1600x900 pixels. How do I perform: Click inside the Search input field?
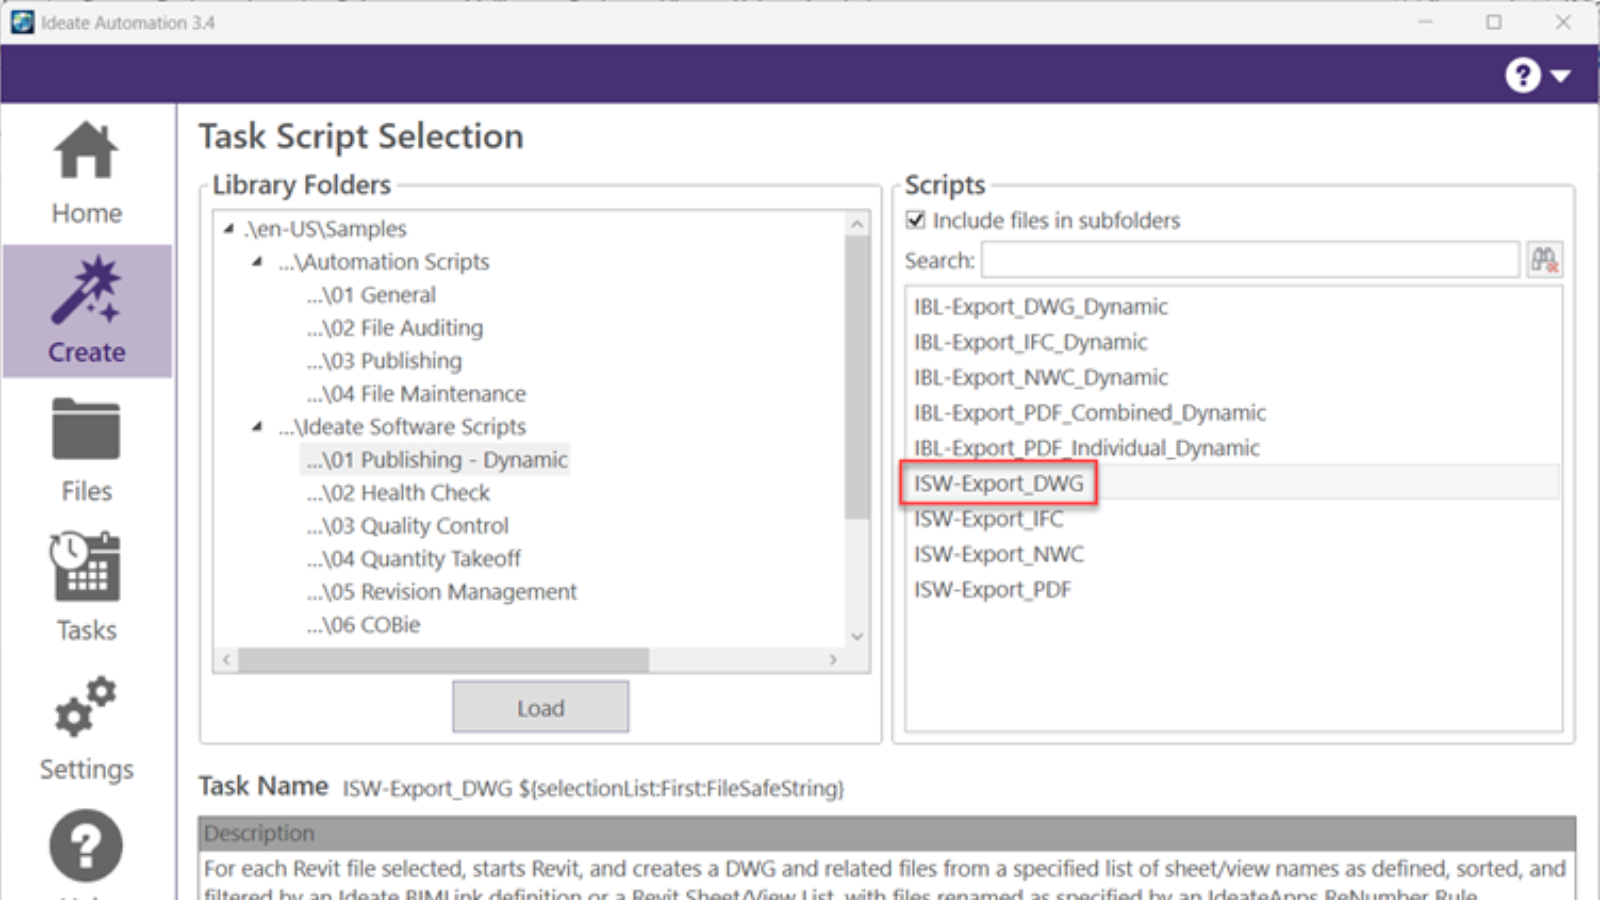tap(1250, 259)
